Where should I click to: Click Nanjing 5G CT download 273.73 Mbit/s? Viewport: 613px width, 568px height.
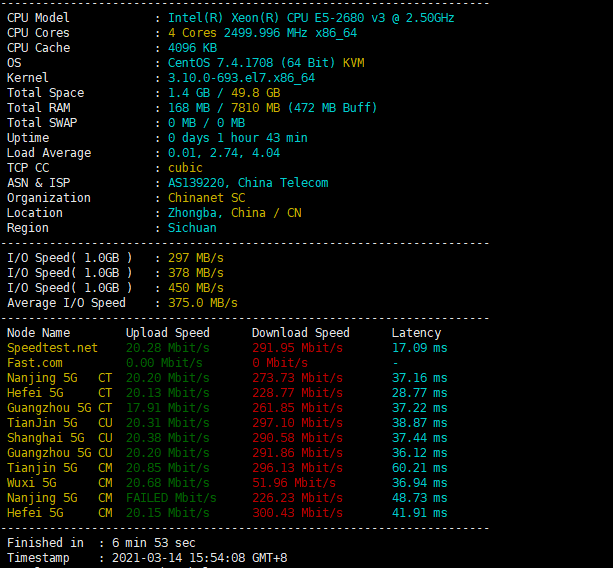pyautogui.click(x=298, y=378)
